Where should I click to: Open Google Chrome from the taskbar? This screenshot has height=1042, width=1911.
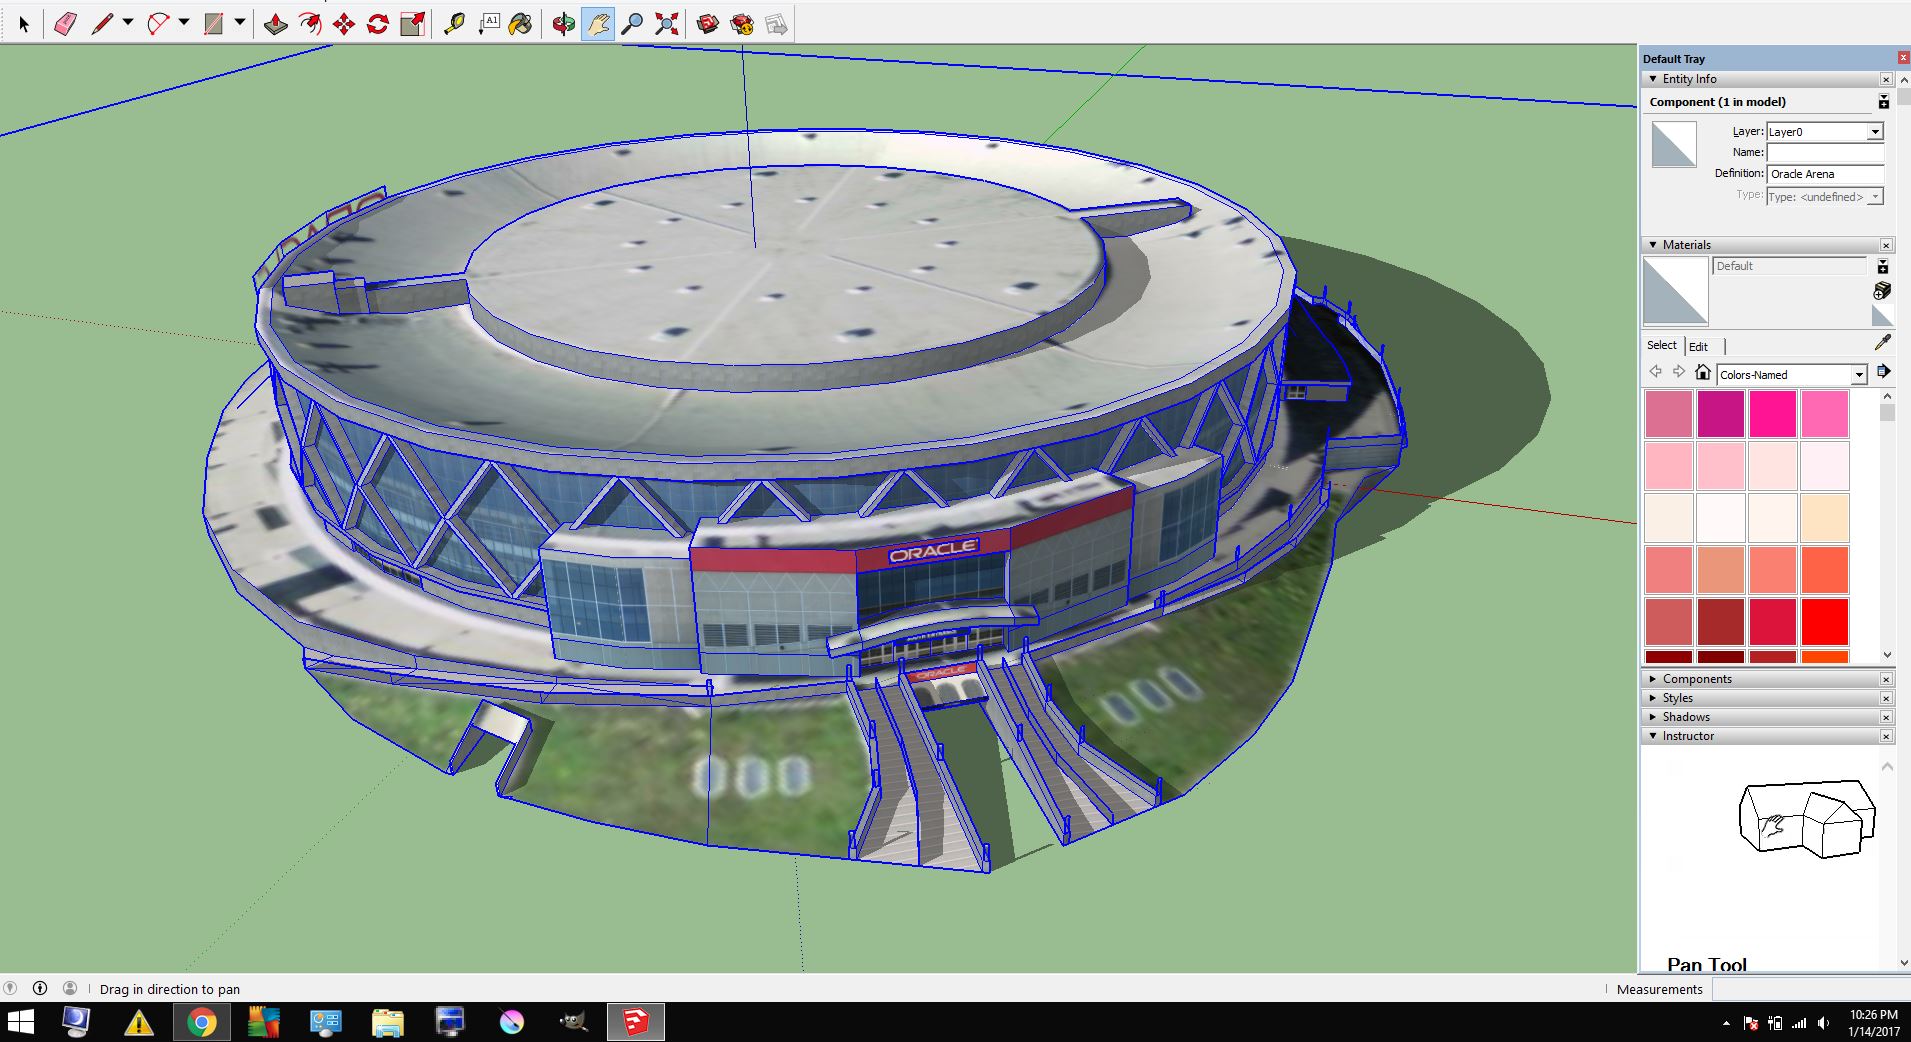point(202,1022)
